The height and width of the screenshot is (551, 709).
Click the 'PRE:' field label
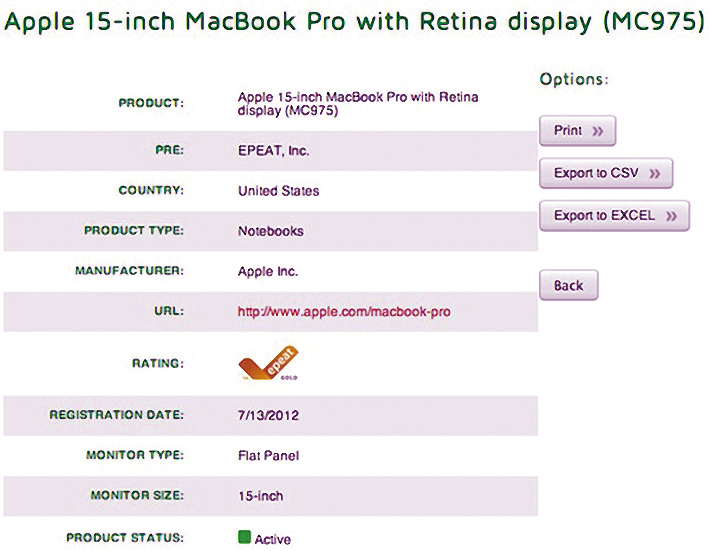pos(170,150)
